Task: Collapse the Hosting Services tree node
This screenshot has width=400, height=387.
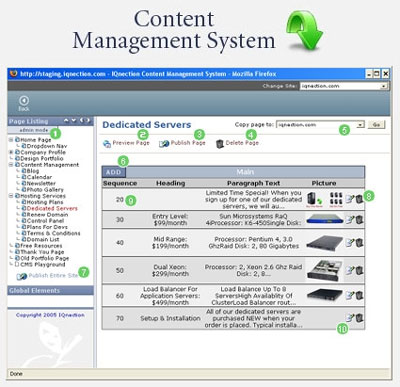Action: tap(11, 196)
